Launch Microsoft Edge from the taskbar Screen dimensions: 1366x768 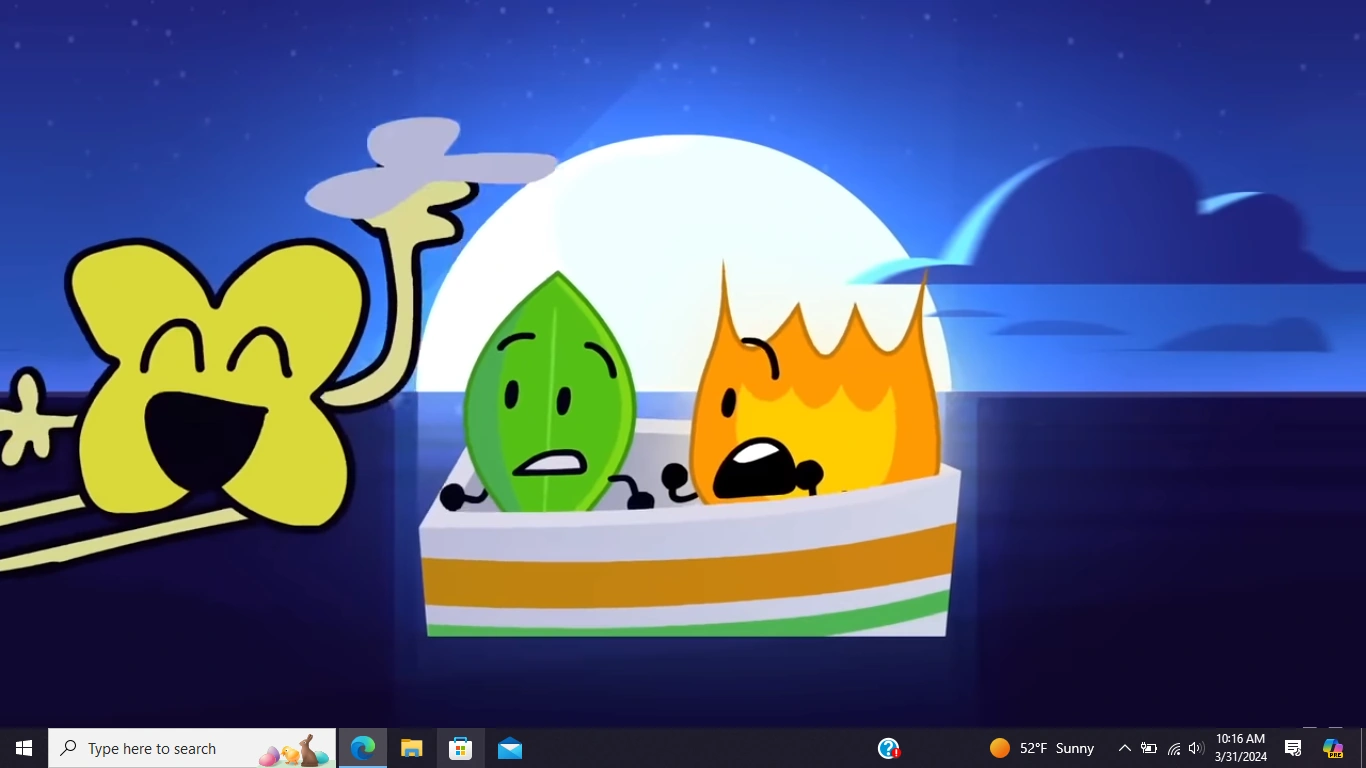tap(361, 747)
